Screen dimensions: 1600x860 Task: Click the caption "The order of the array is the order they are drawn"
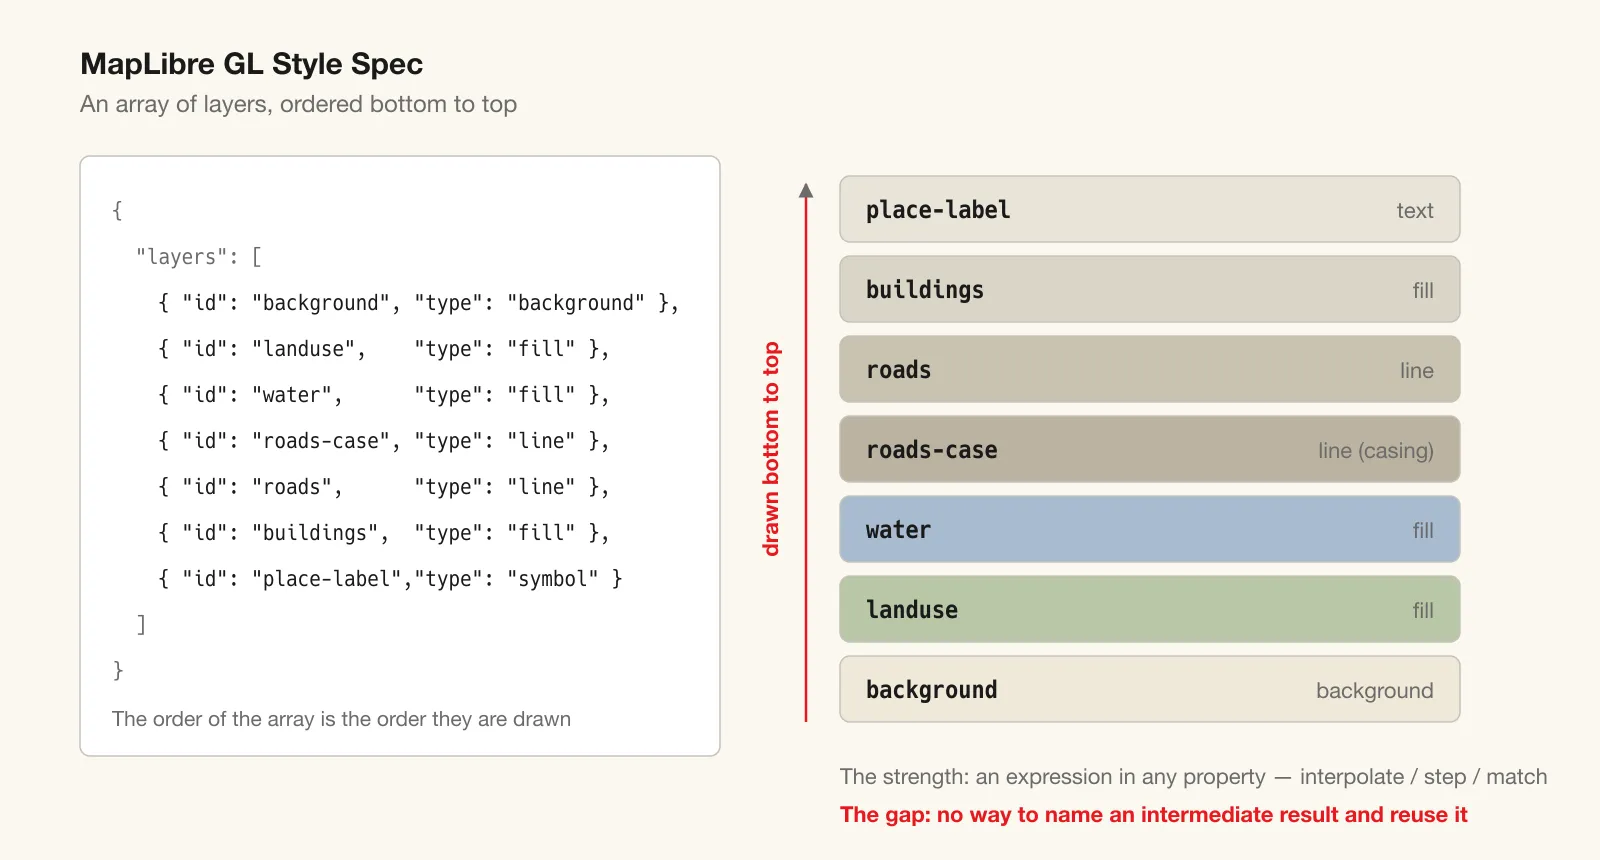click(341, 719)
